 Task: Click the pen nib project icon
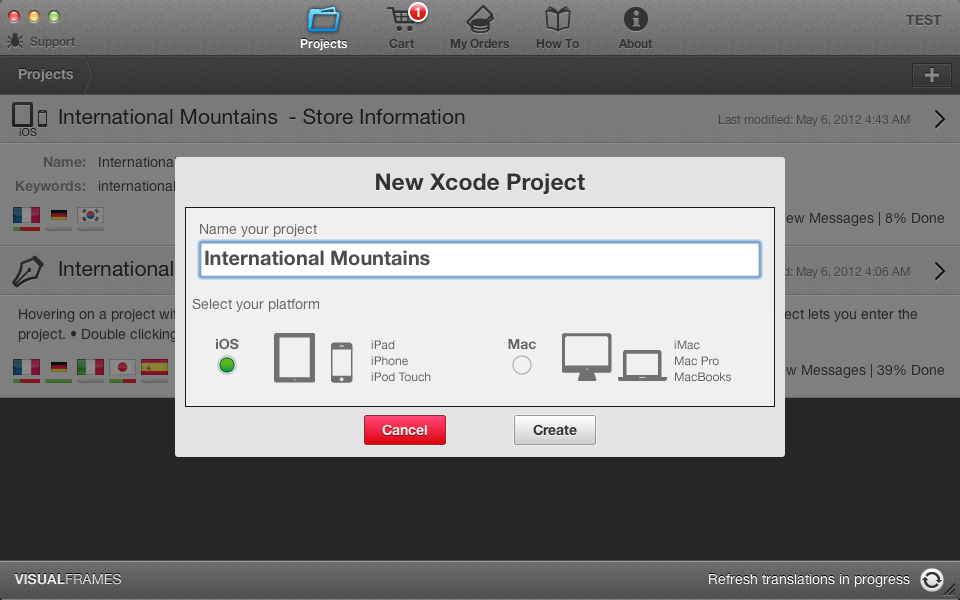click(x=28, y=271)
